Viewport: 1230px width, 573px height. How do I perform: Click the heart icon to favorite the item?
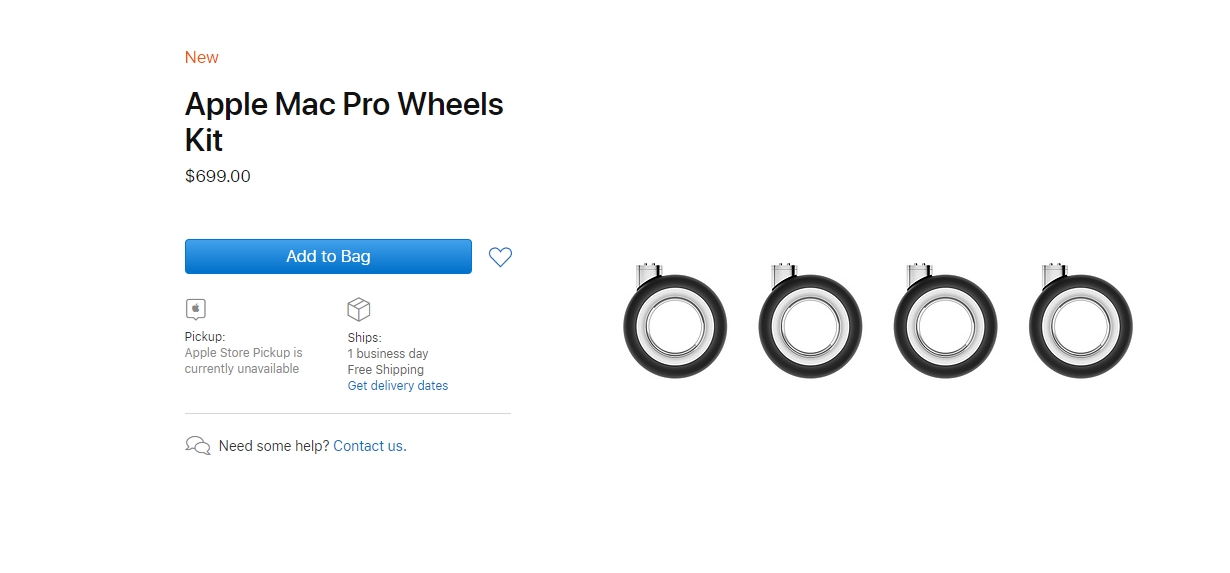click(500, 257)
